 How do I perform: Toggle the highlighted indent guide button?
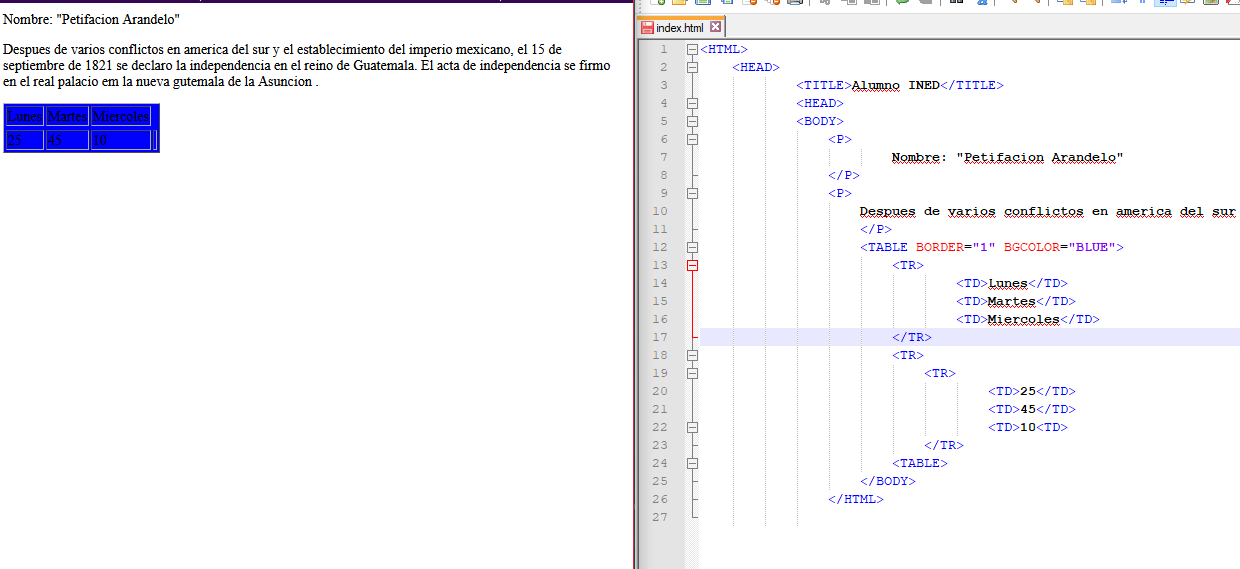coord(1164,3)
